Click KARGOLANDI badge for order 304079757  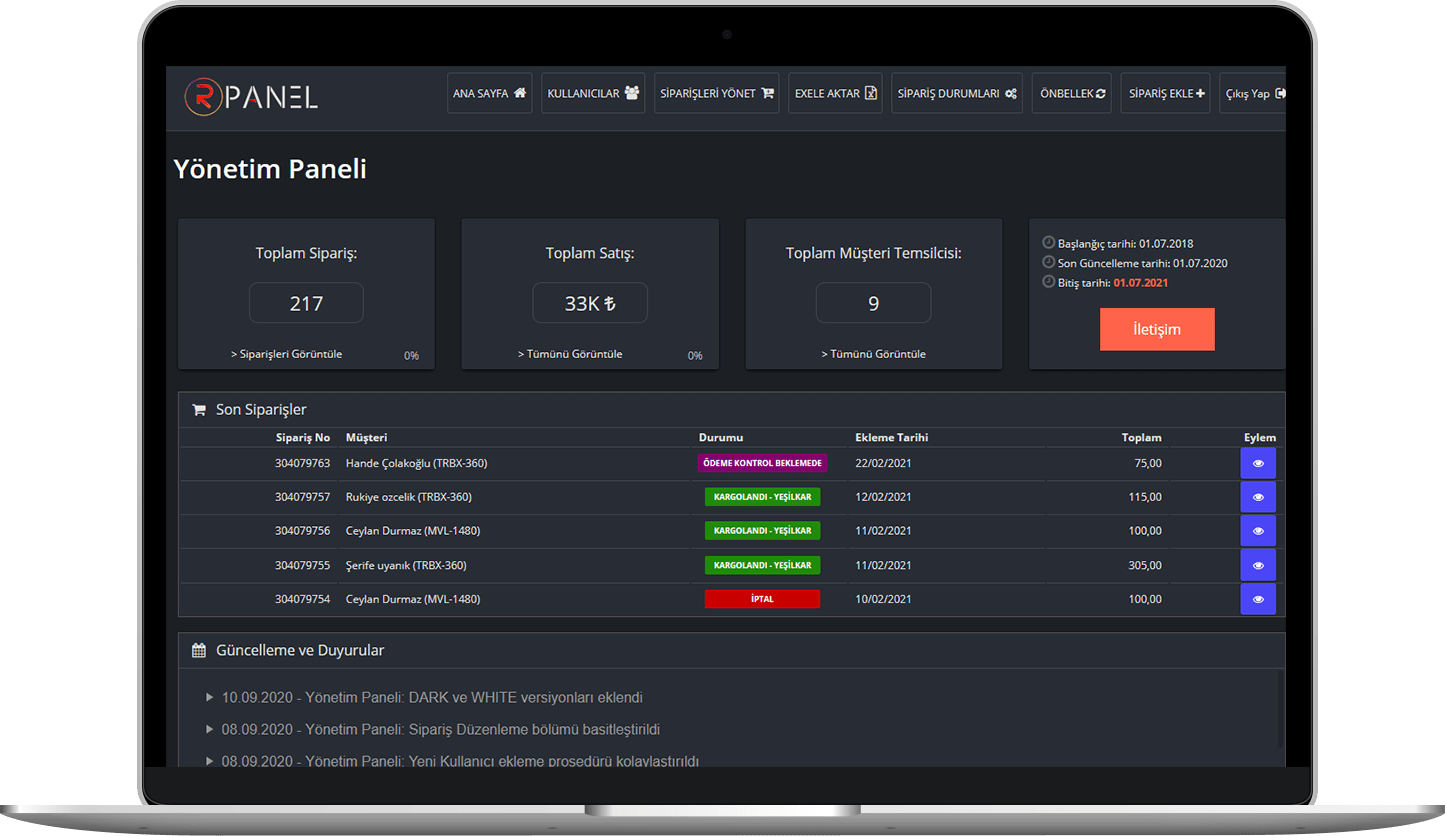(762, 497)
